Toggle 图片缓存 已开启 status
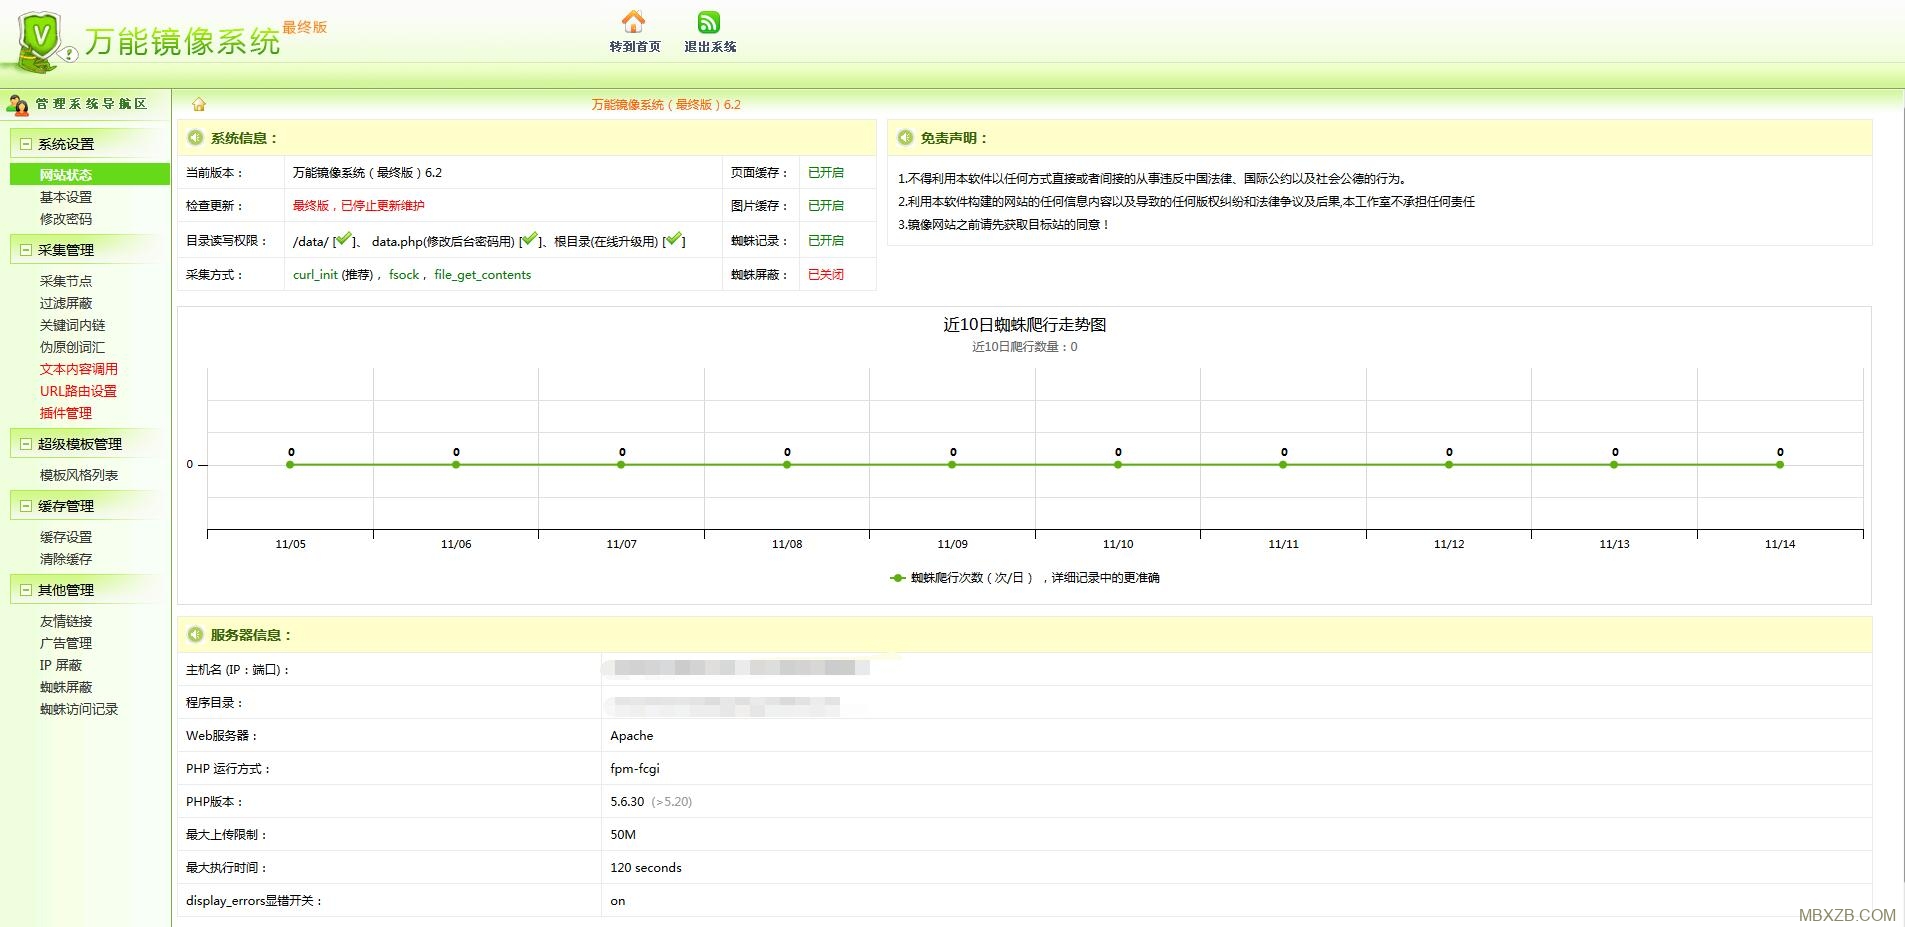1905x927 pixels. (x=824, y=206)
